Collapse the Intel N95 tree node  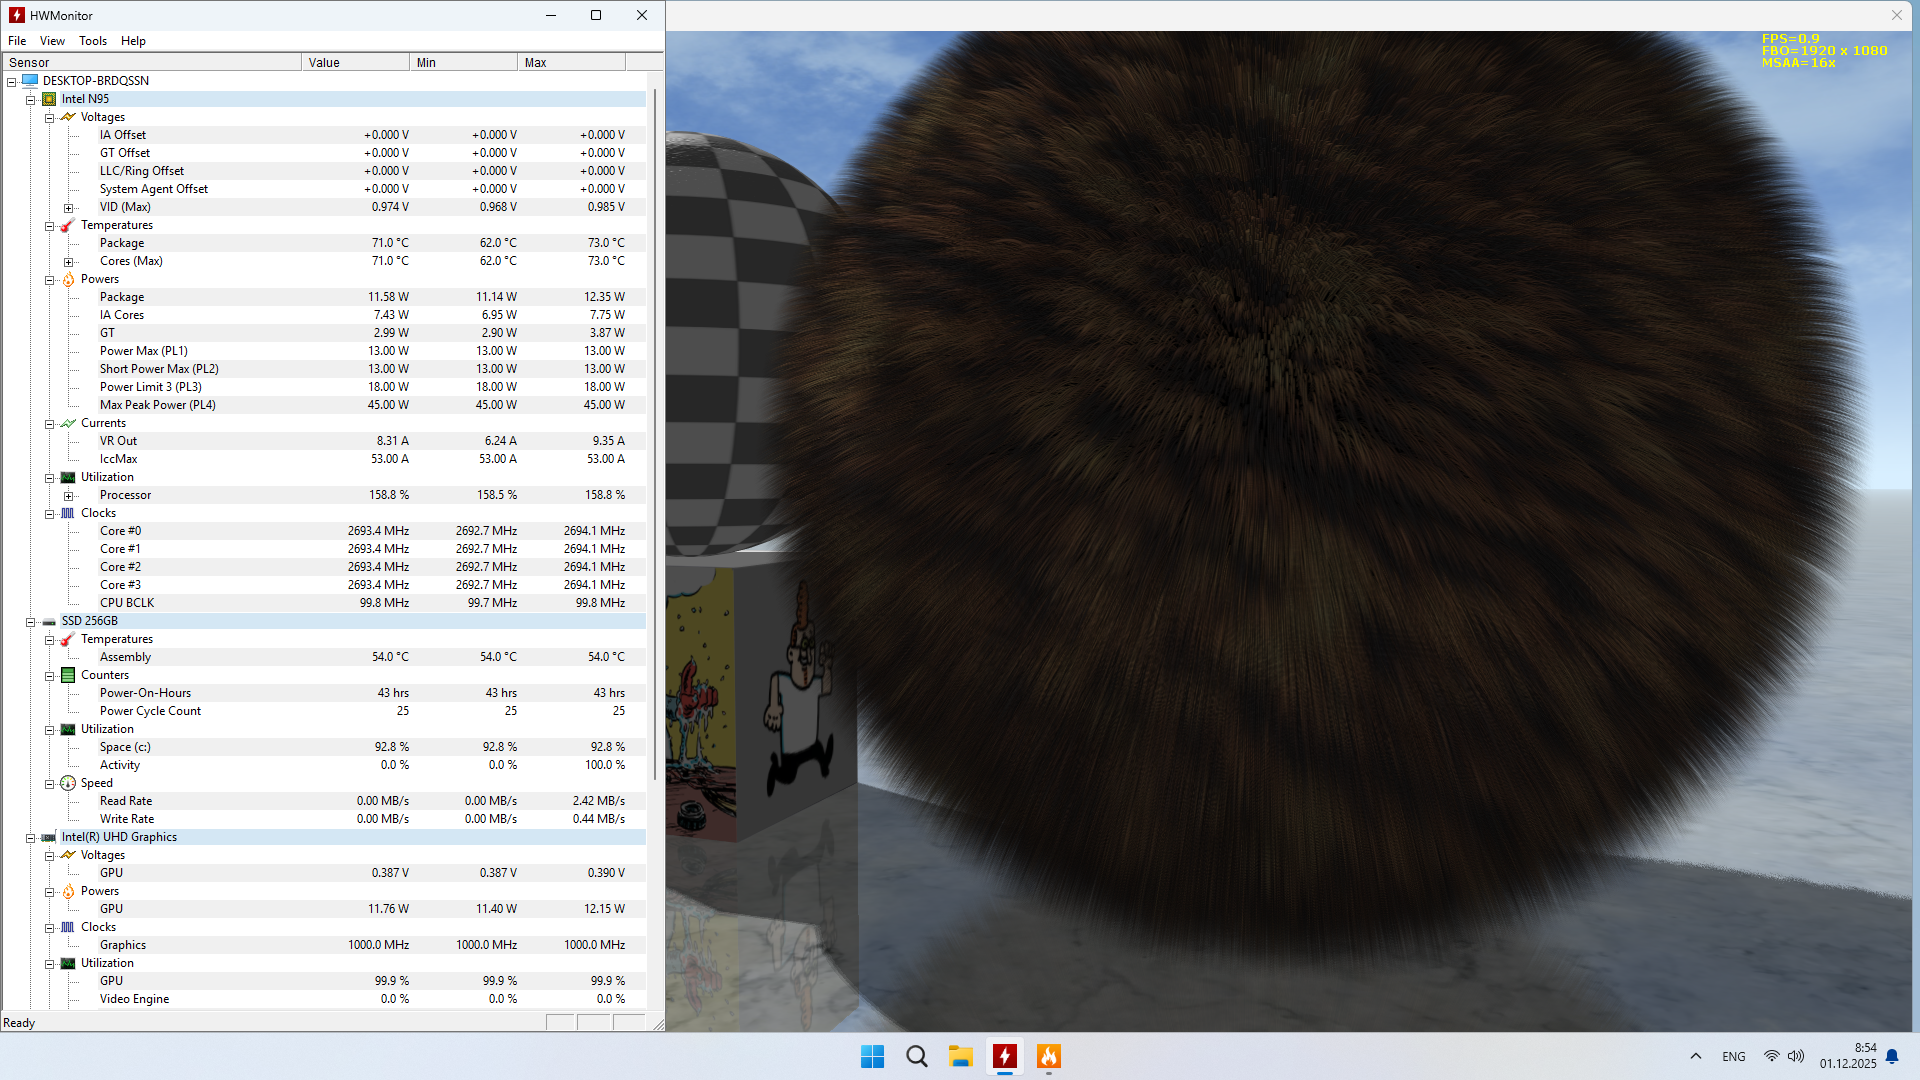pyautogui.click(x=31, y=100)
